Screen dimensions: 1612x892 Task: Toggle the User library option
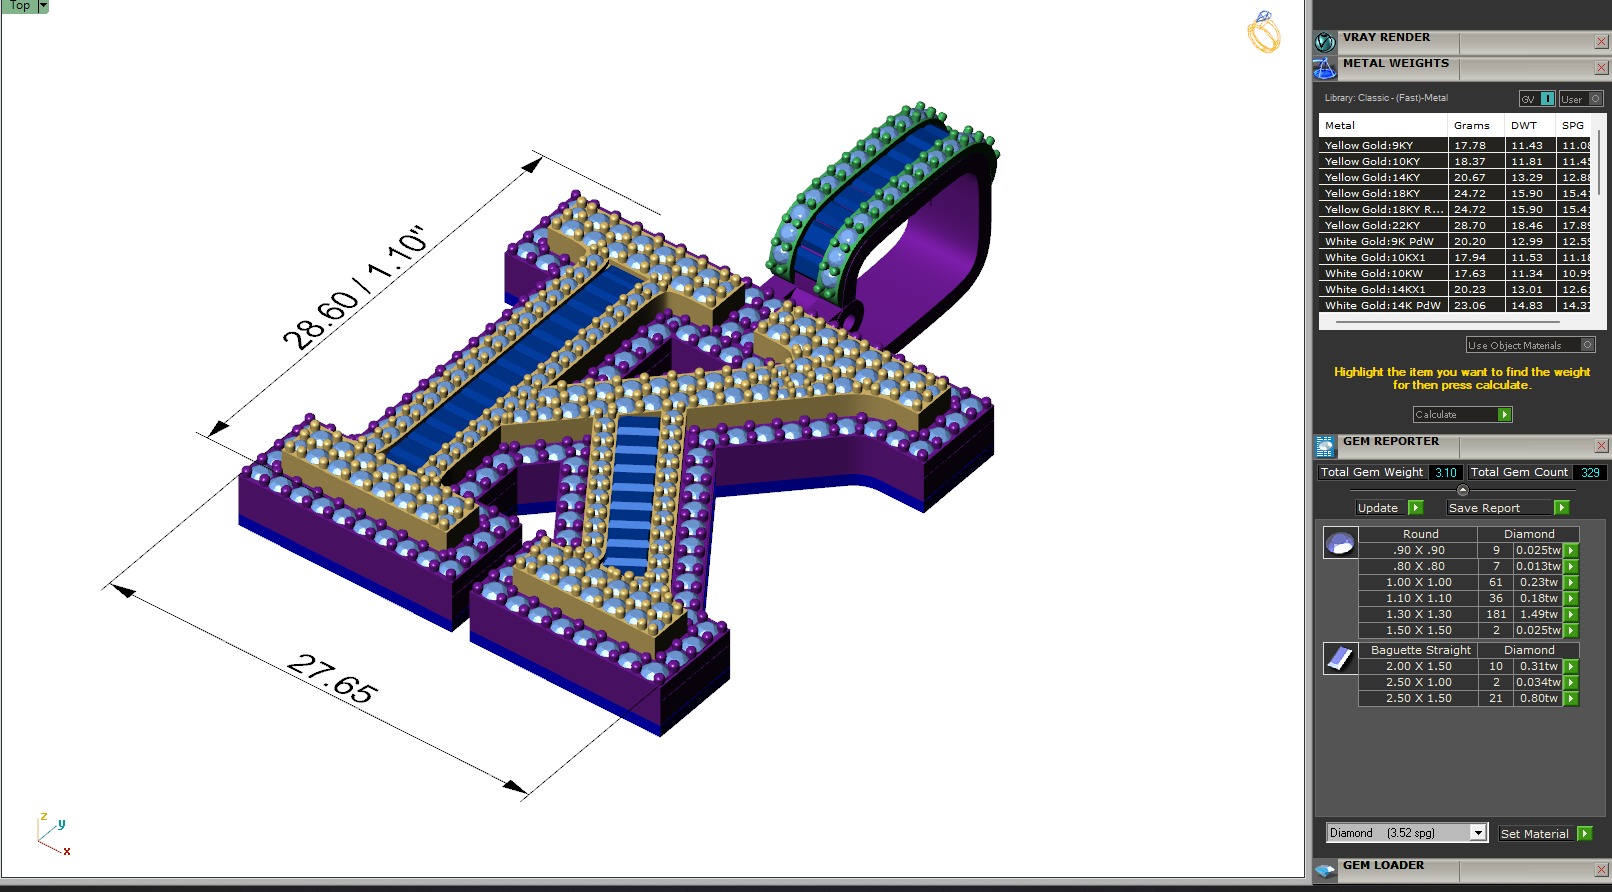click(1581, 99)
